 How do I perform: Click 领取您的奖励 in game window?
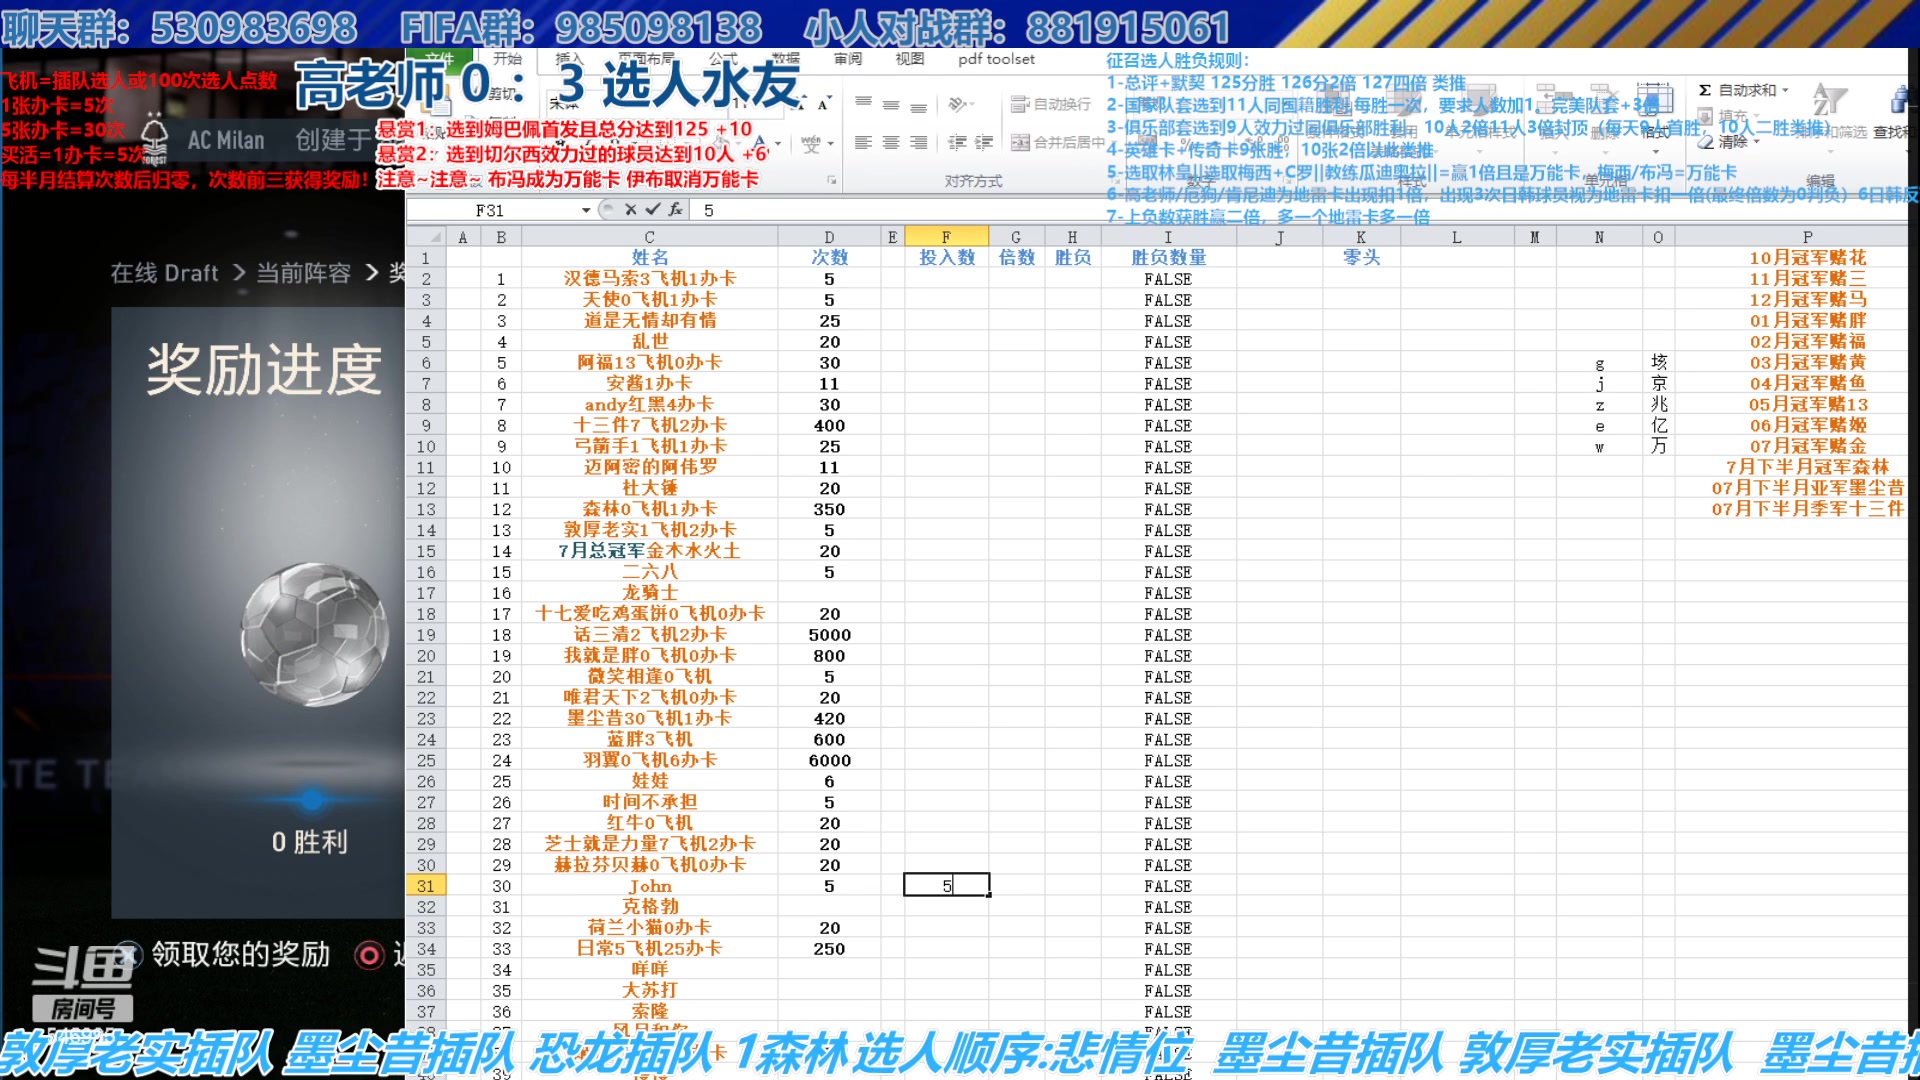[x=241, y=954]
